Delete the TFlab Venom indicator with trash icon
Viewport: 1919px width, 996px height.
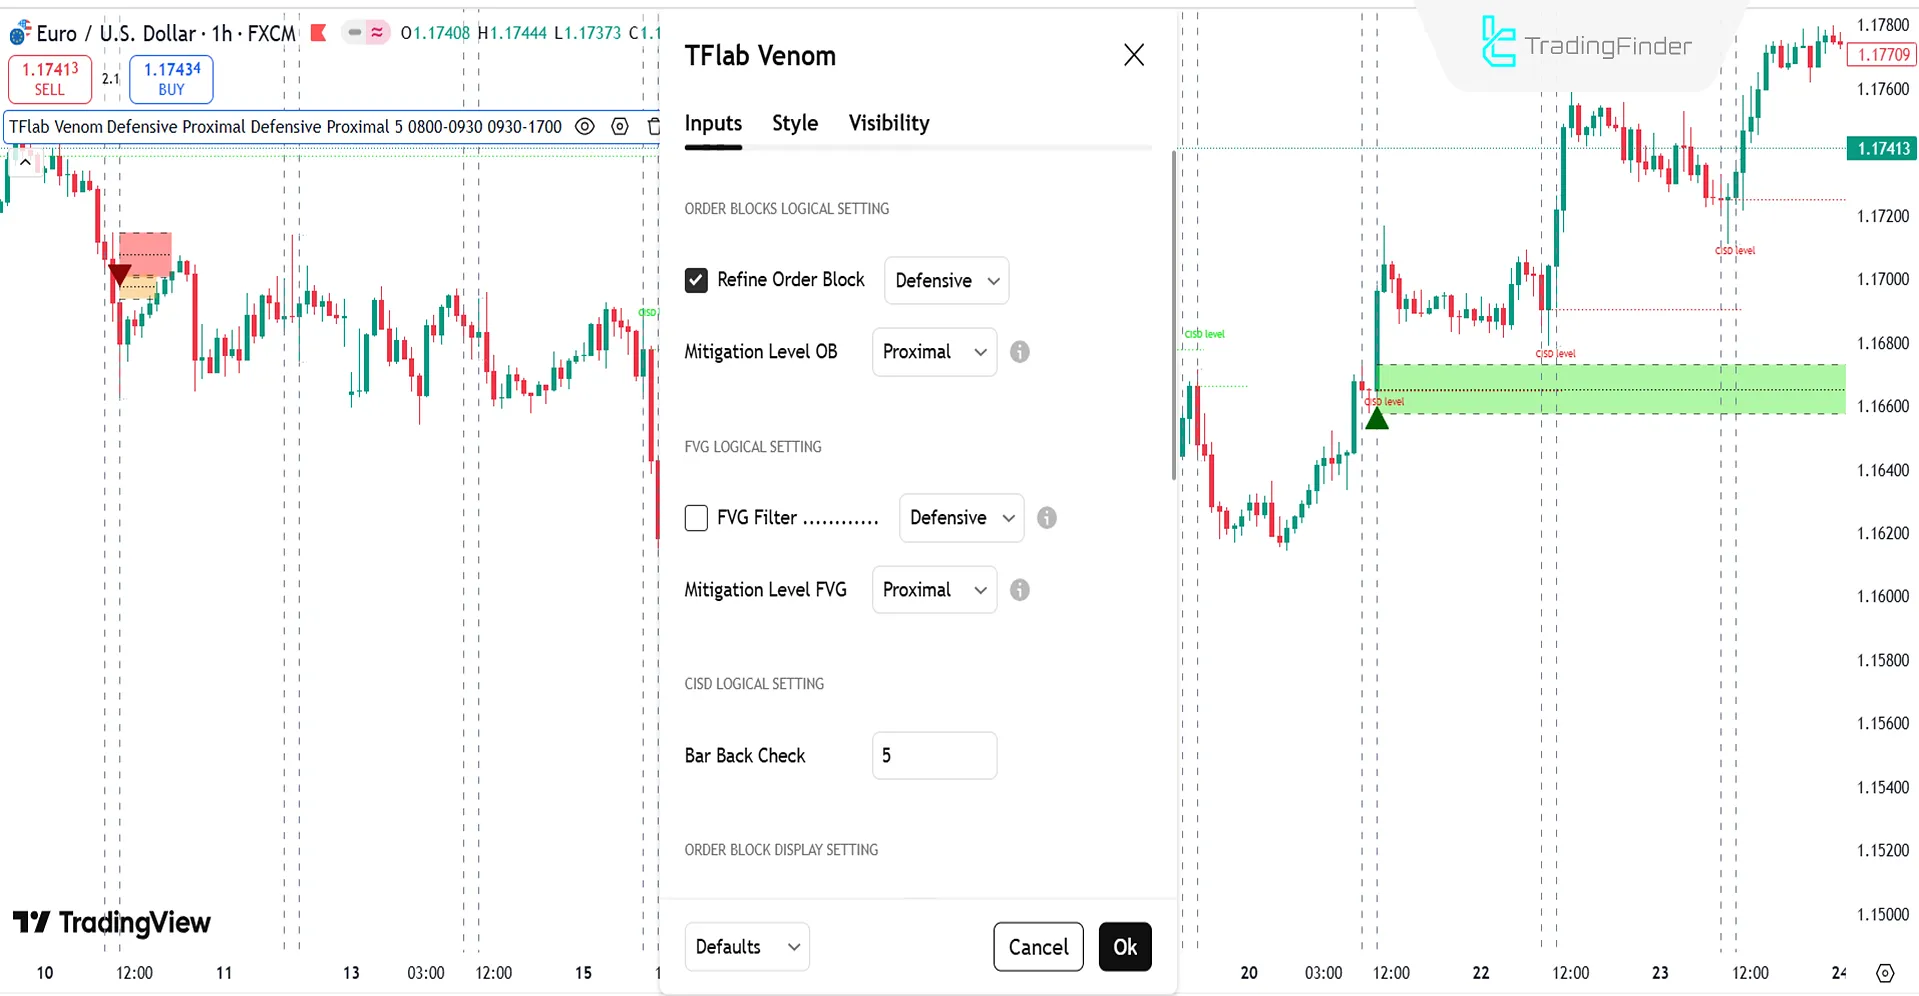pyautogui.click(x=654, y=126)
